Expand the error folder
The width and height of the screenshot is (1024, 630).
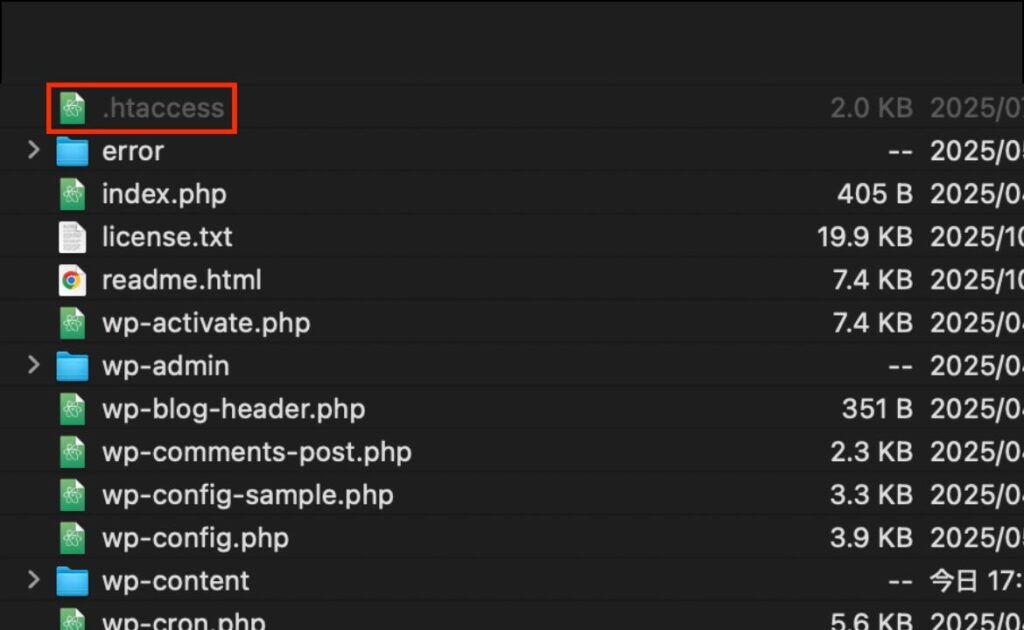34,151
